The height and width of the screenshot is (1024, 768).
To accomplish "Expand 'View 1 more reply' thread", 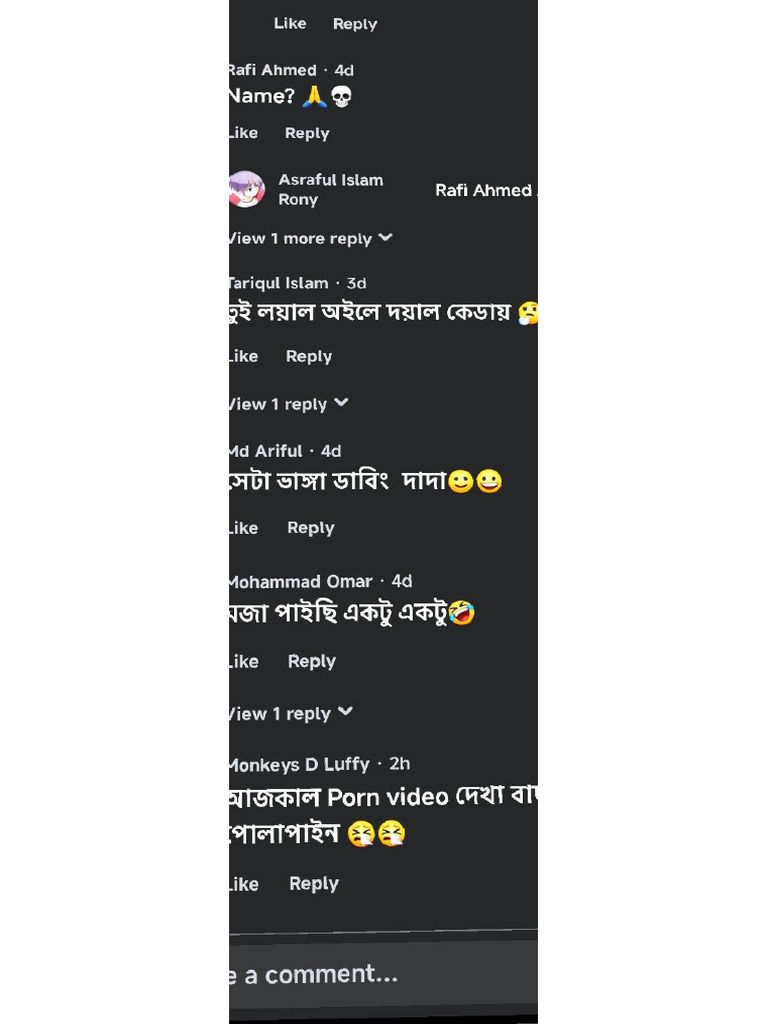I will 310,239.
